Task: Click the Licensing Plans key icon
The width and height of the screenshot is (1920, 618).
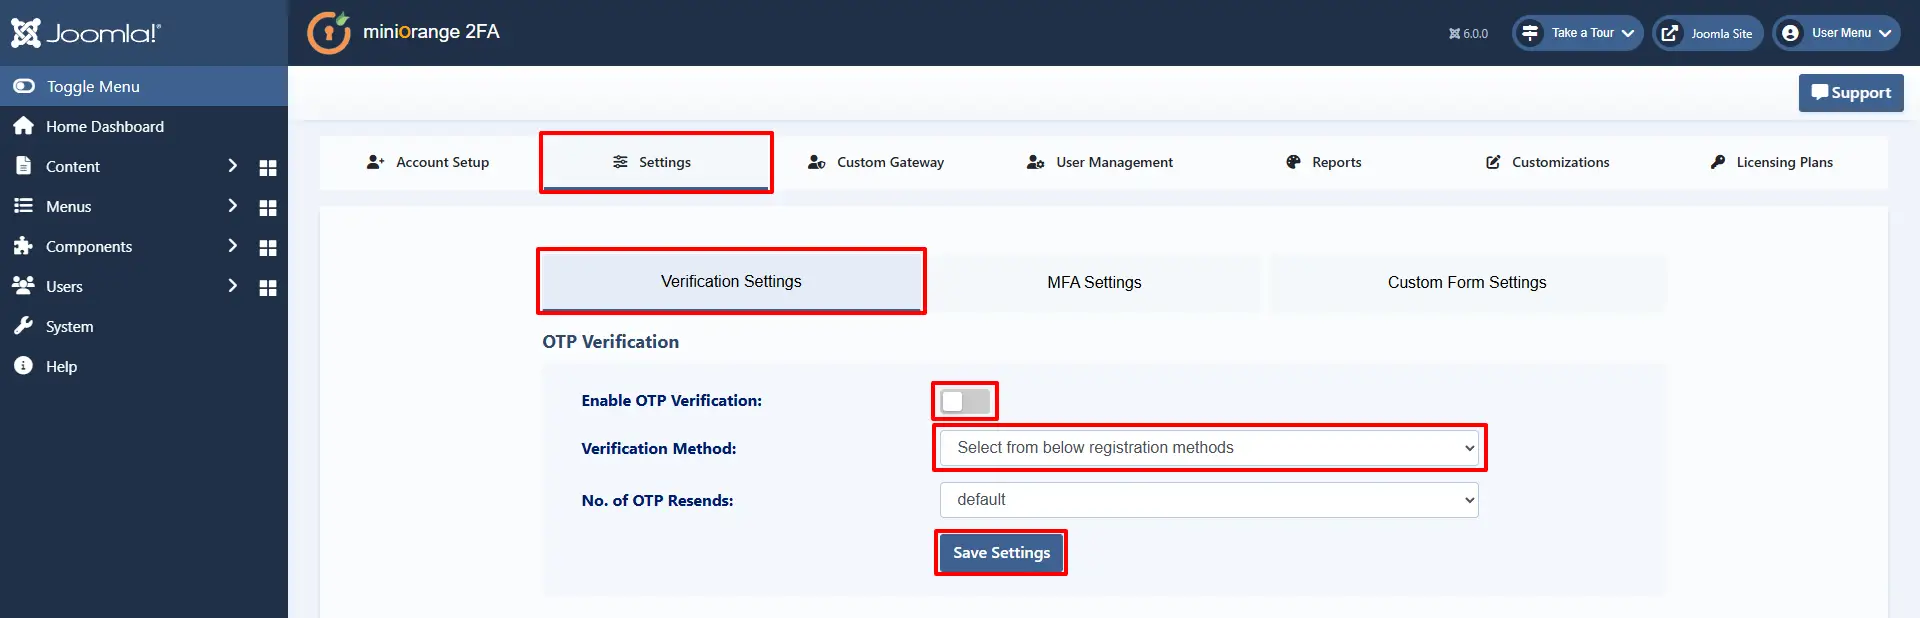Action: [x=1718, y=162]
